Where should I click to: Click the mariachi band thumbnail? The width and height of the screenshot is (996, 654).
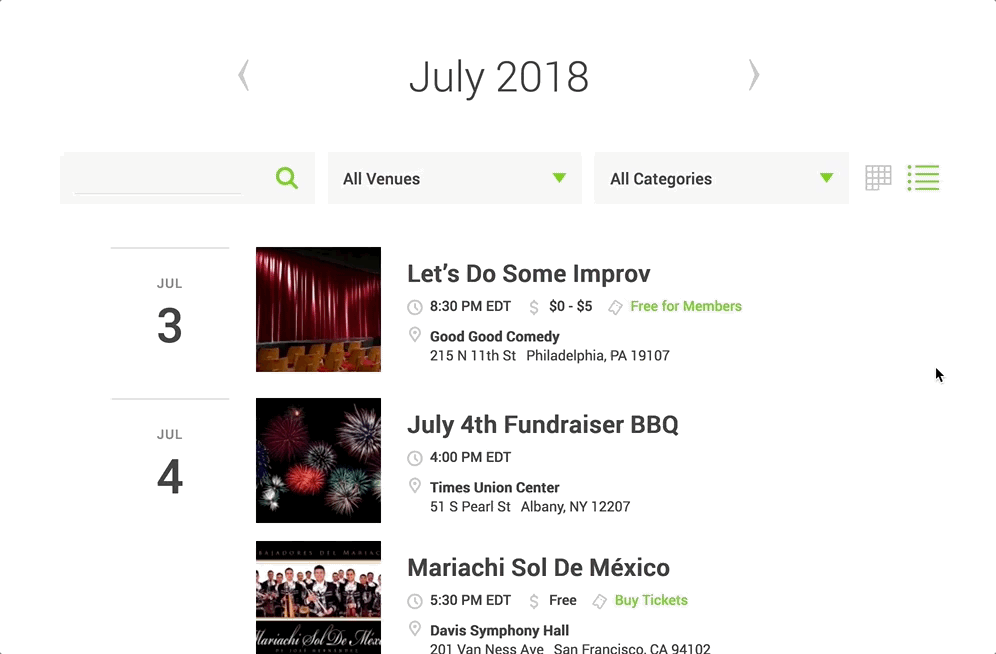tap(318, 598)
